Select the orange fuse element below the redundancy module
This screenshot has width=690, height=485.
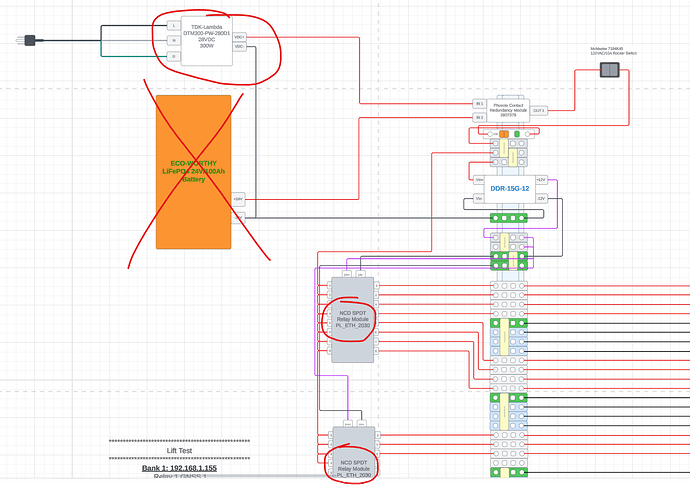pyautogui.click(x=504, y=134)
